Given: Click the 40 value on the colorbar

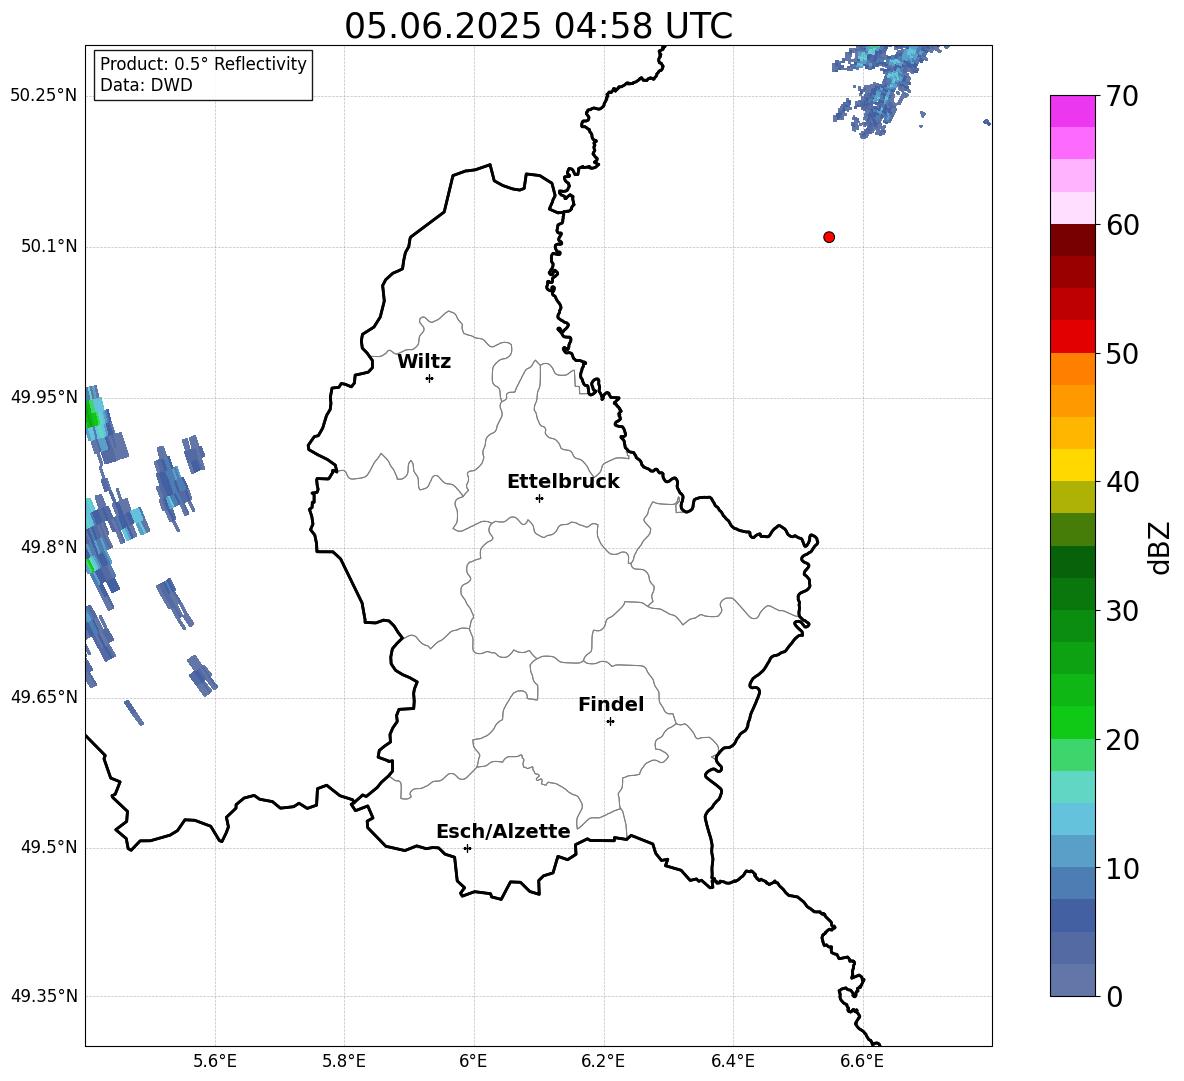Looking at the screenshot, I should pyautogui.click(x=1122, y=482).
